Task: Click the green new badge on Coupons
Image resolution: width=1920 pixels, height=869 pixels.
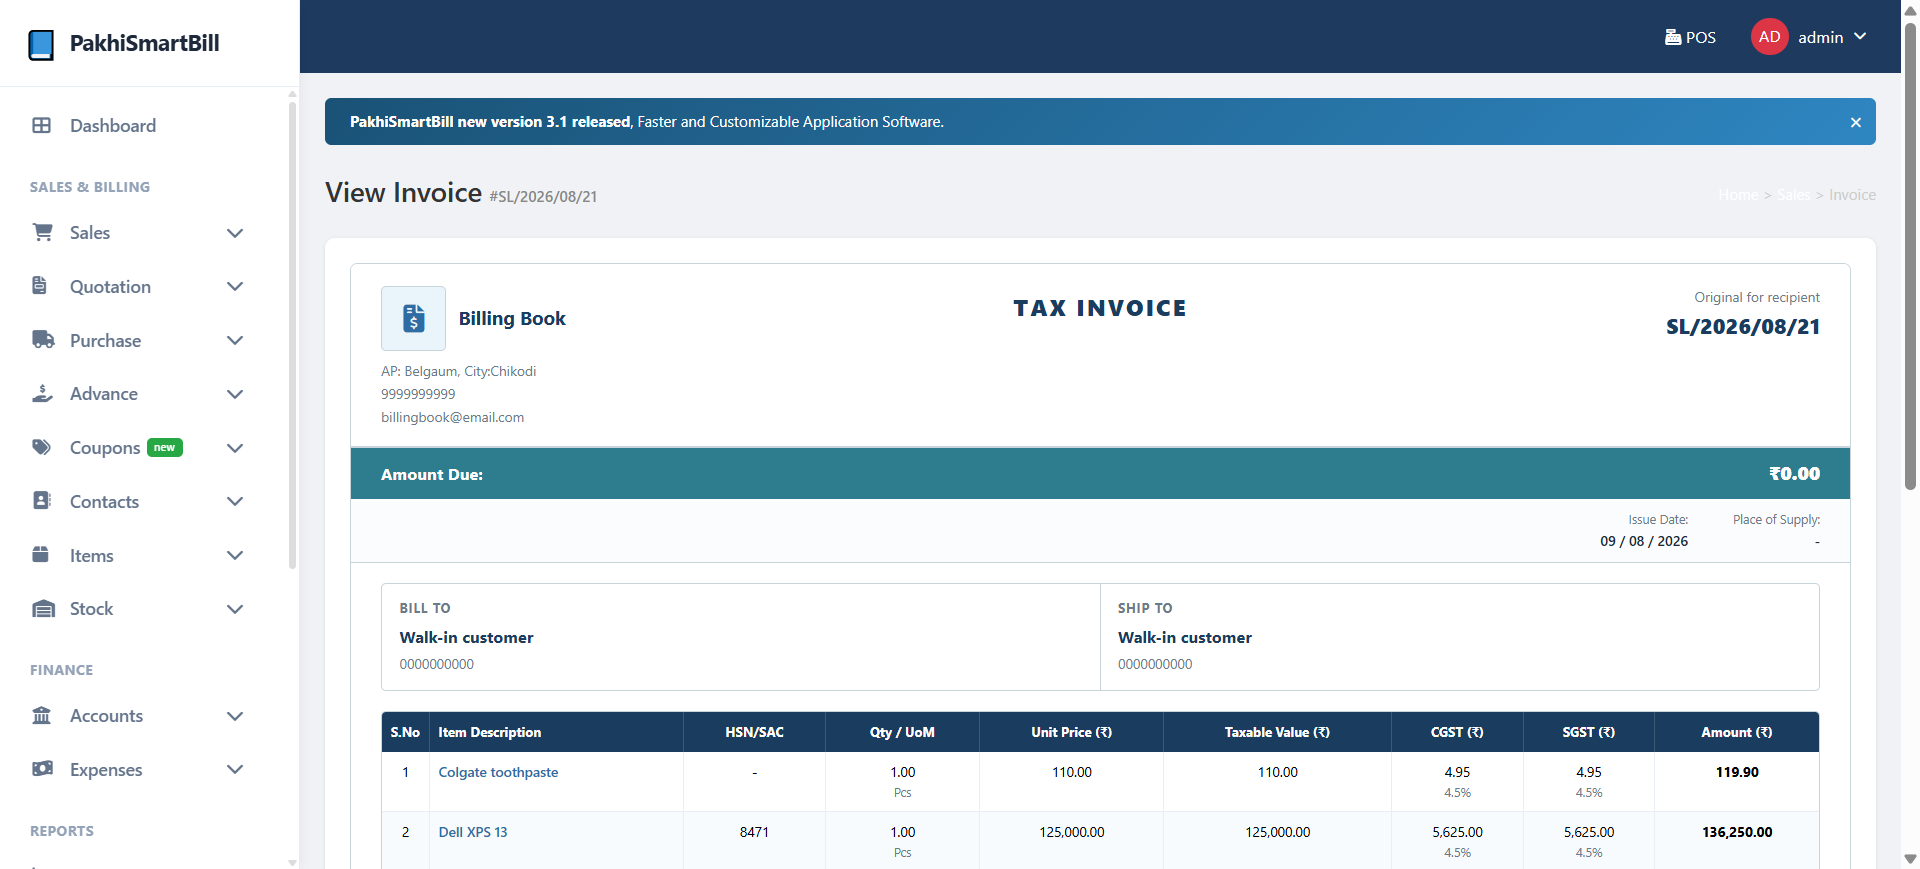Action: 165,448
